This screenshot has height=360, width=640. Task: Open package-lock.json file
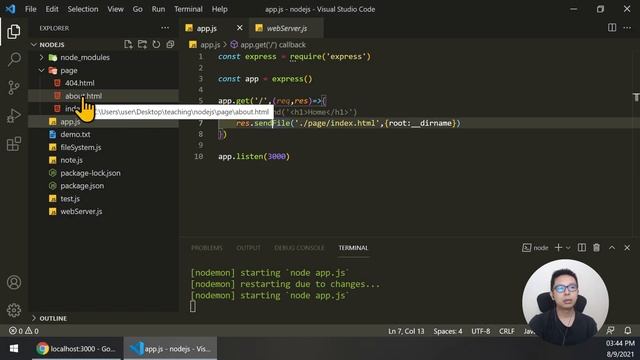[90, 173]
